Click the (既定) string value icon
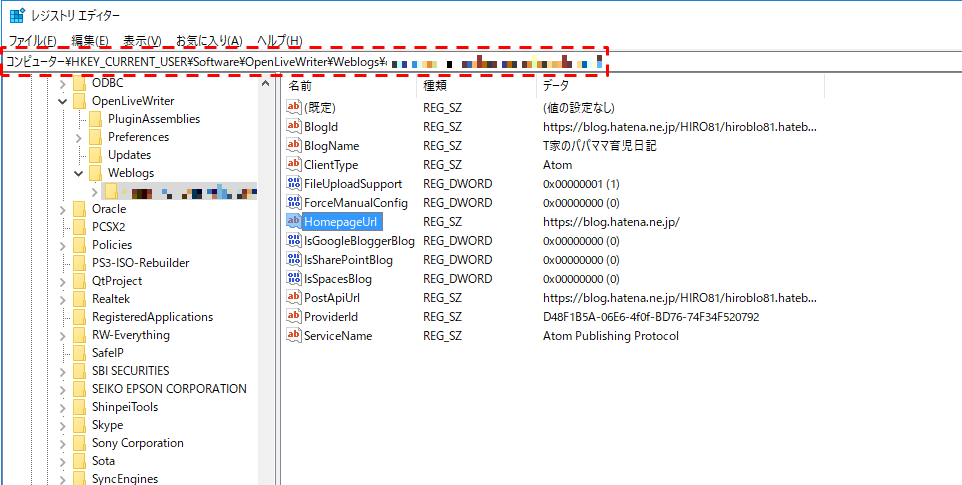The image size is (962, 485). click(x=294, y=107)
